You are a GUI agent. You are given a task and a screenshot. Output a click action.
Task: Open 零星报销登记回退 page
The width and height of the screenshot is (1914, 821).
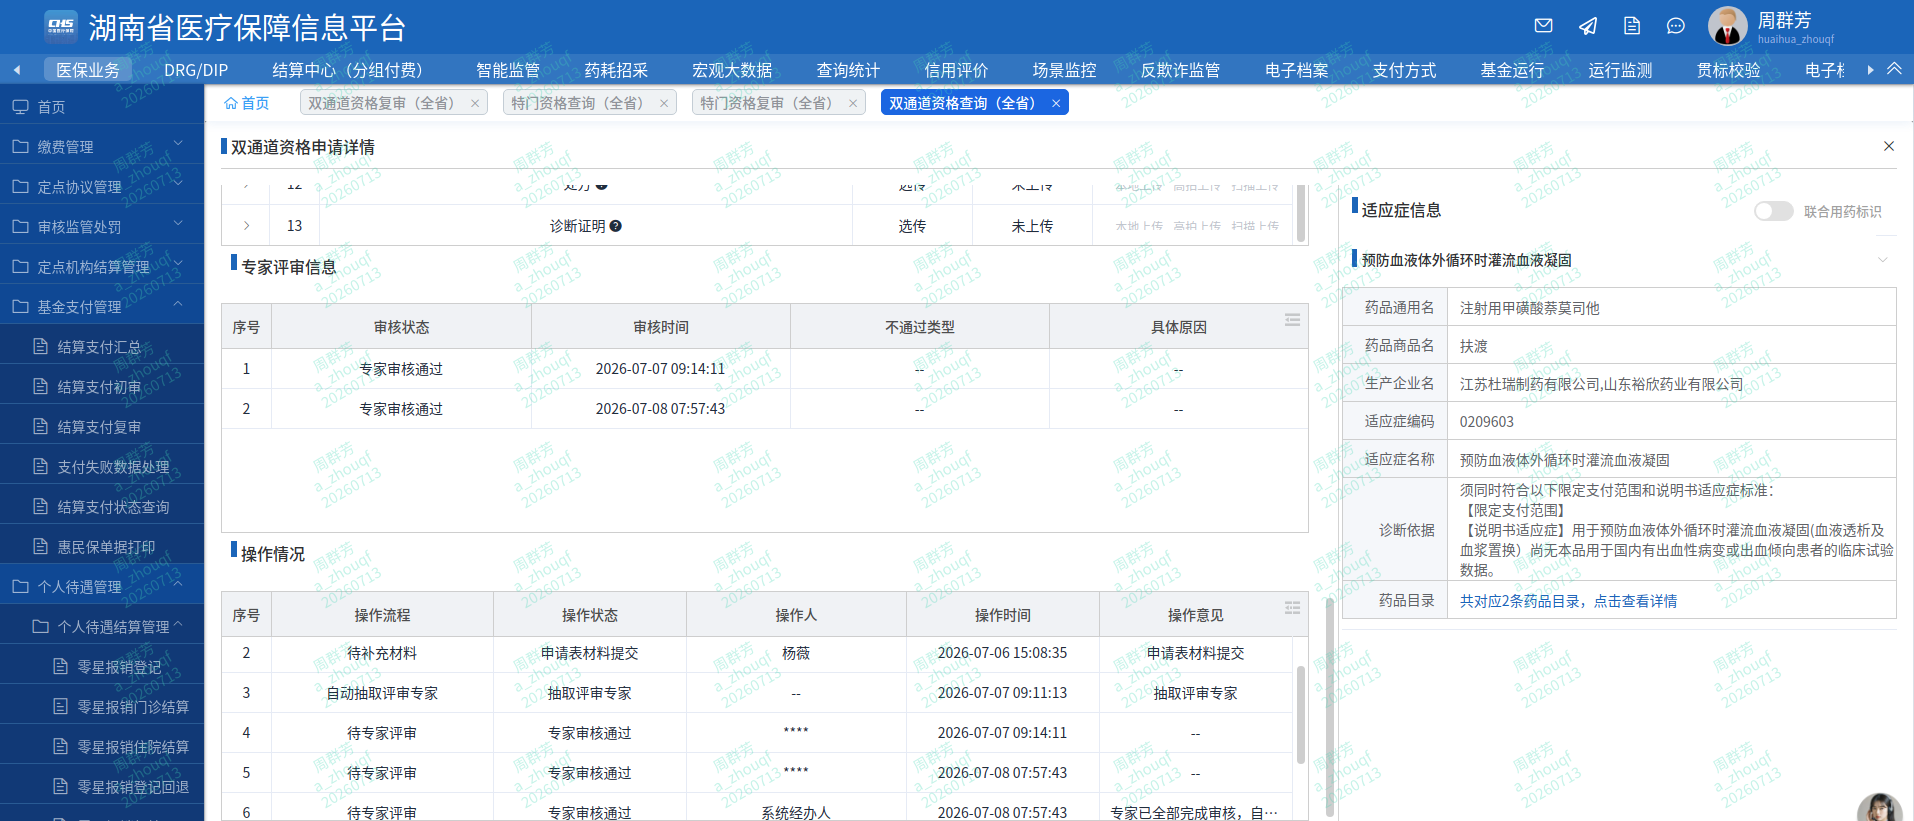pos(102,787)
